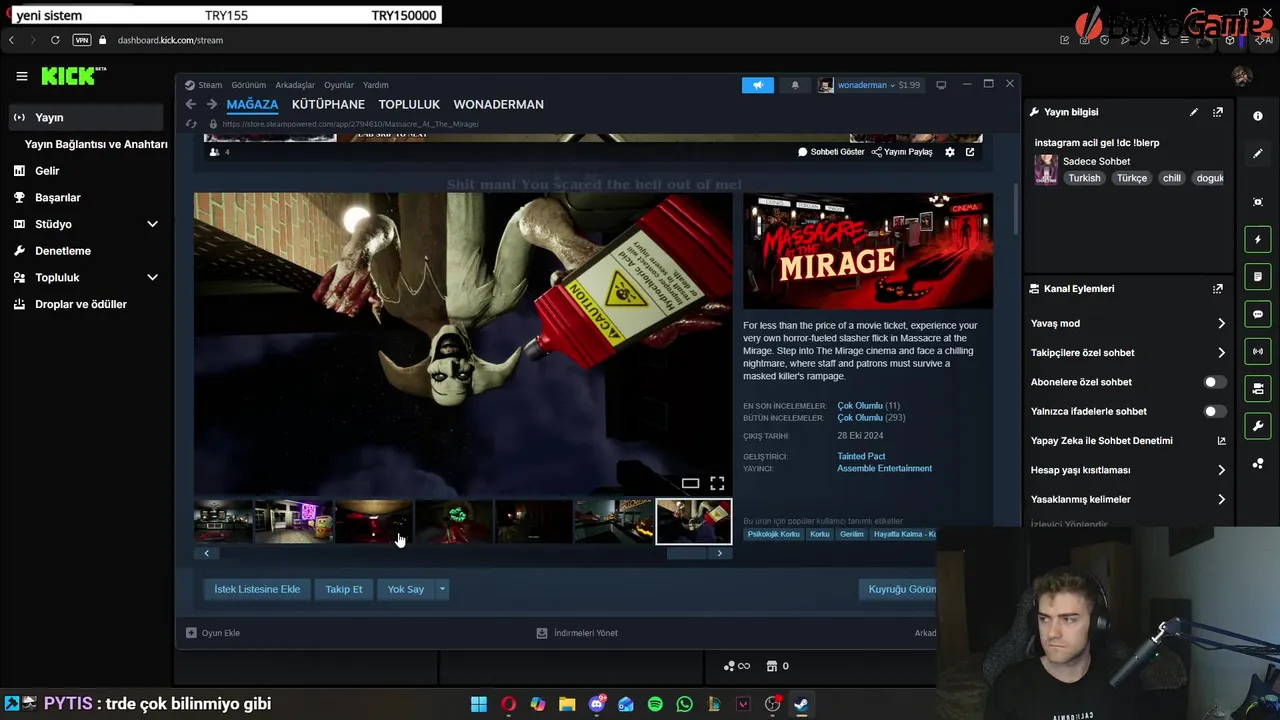Expand Hesap yaşı kısıtlaması options

pyautogui.click(x=1221, y=470)
